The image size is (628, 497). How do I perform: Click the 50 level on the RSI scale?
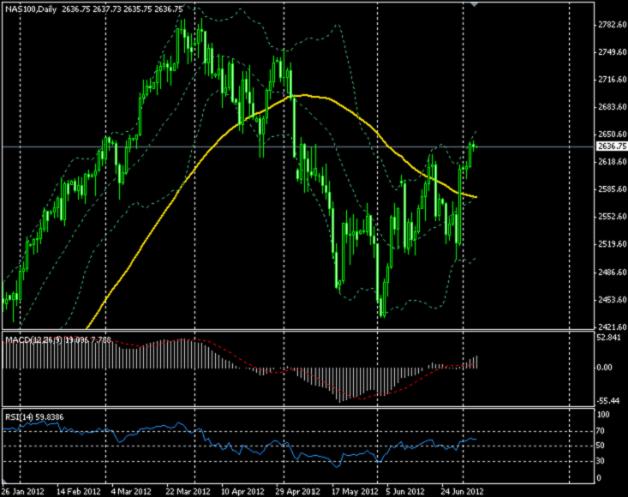pyautogui.click(x=601, y=445)
